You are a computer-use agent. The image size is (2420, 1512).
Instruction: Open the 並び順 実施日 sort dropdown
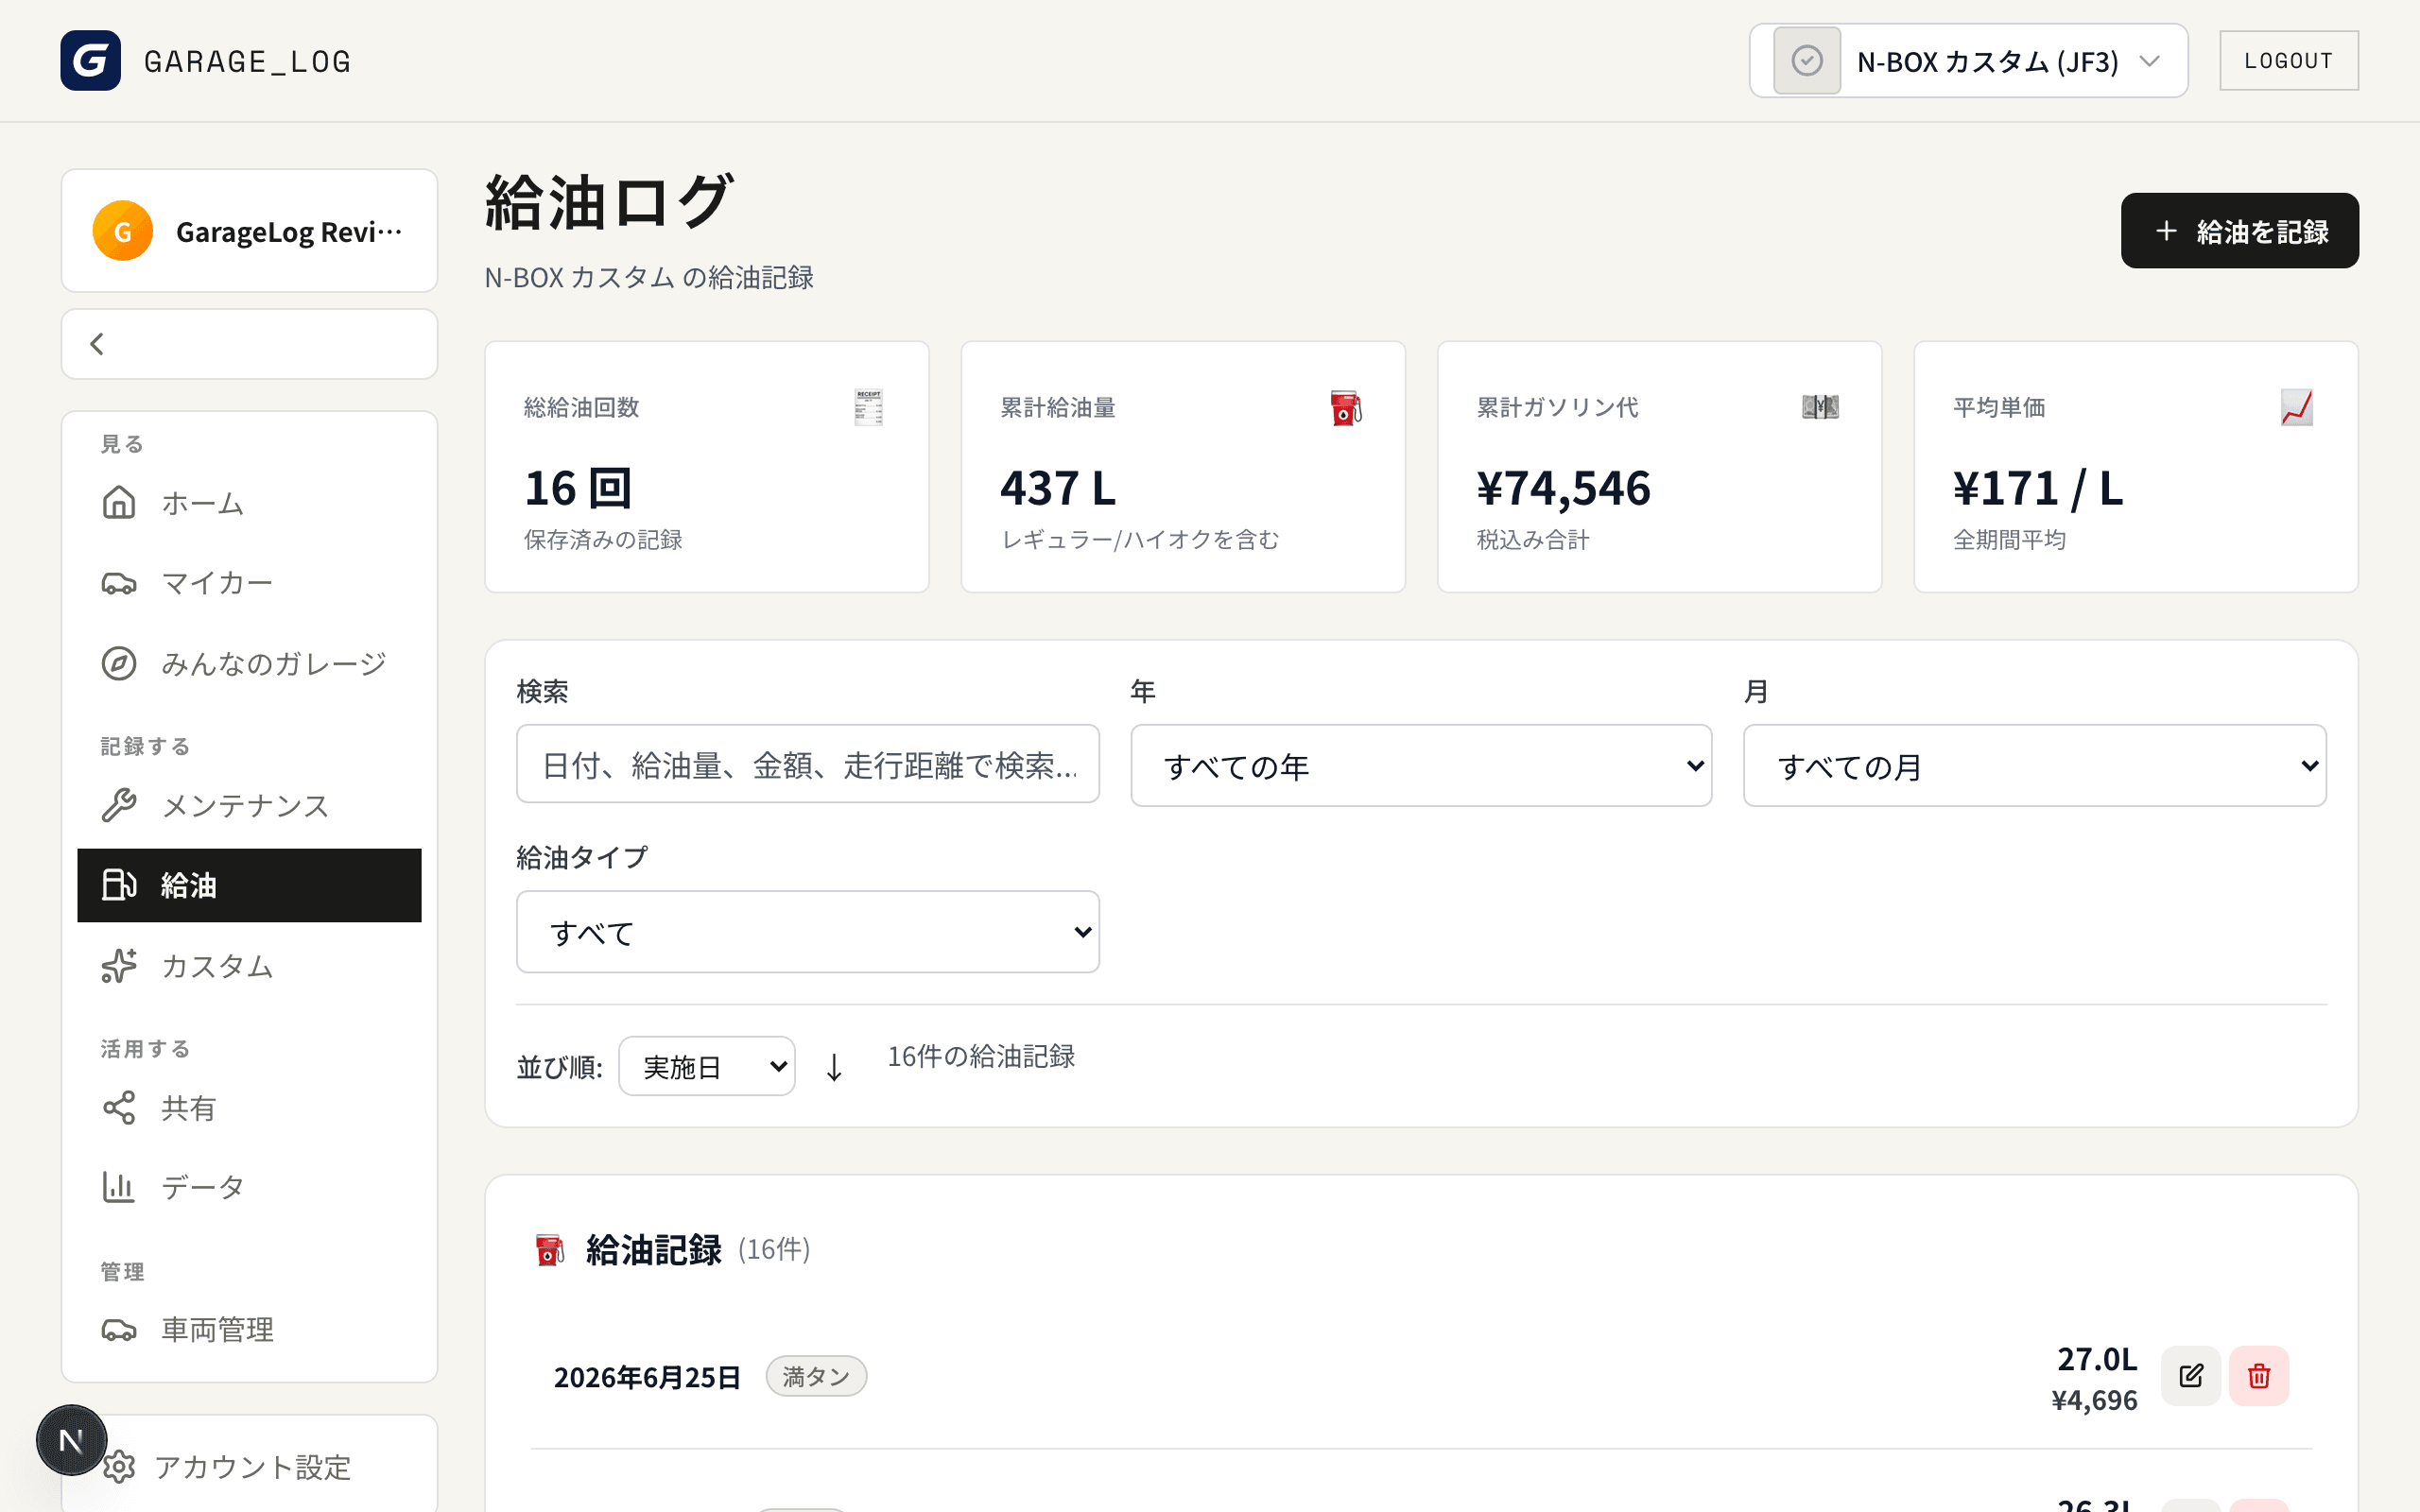point(707,1066)
